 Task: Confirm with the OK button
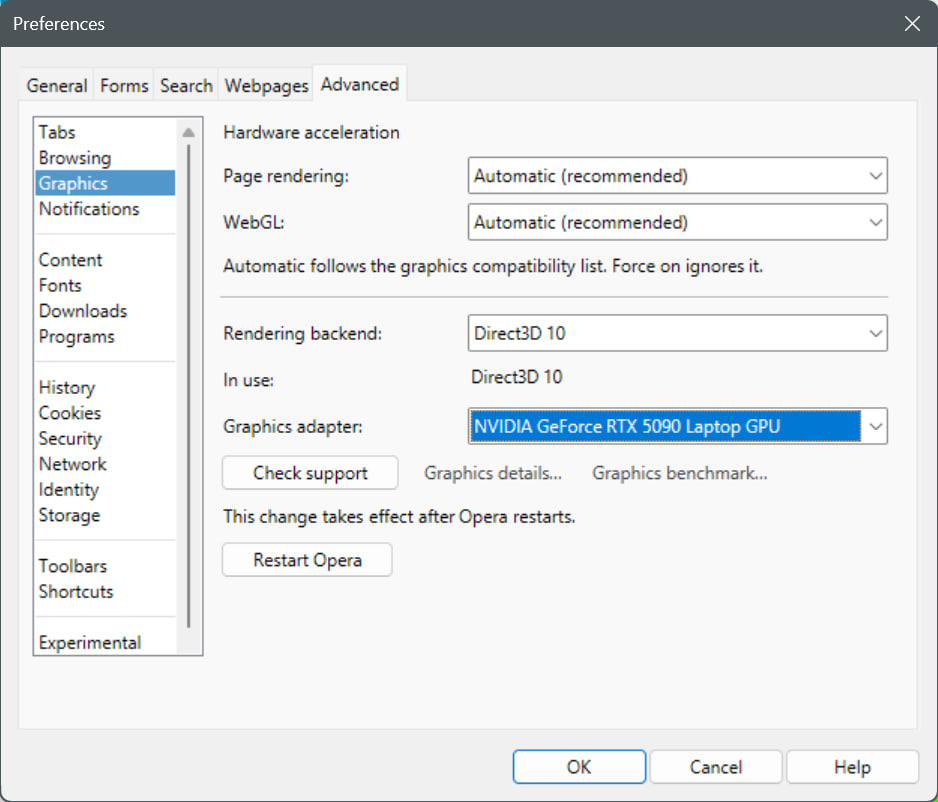click(579, 767)
